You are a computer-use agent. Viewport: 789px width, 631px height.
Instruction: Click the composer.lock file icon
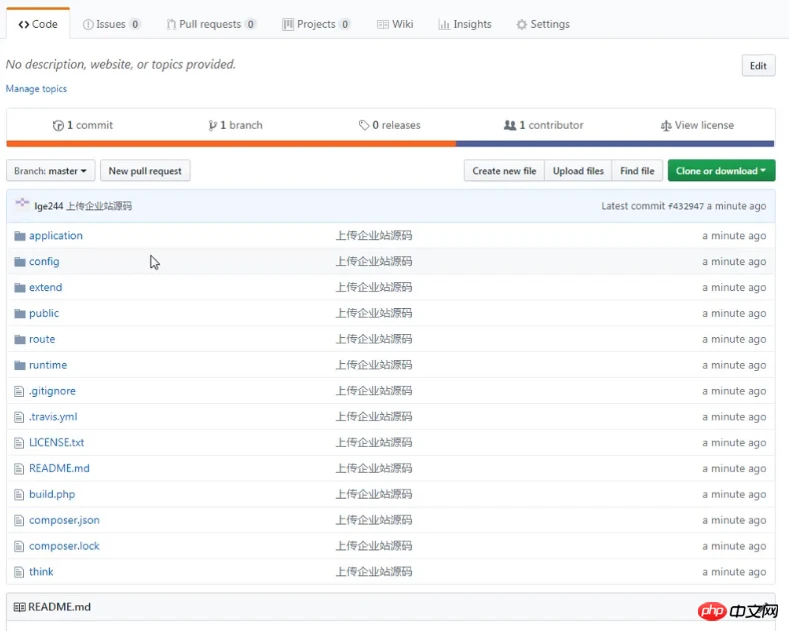[x=19, y=546]
